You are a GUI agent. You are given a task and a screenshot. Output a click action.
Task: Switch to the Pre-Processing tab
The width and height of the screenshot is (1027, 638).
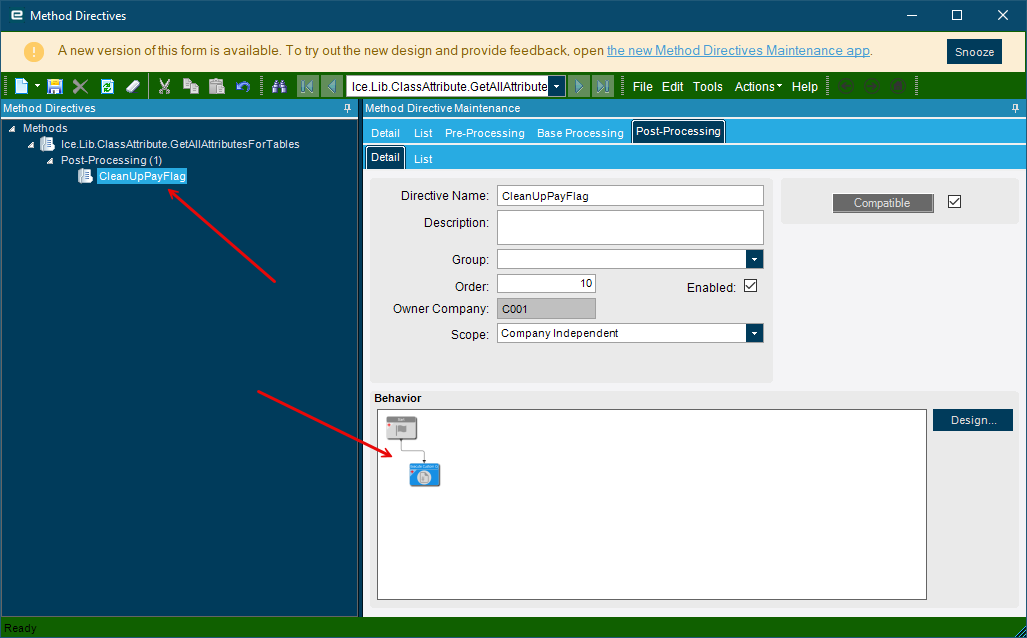coord(485,133)
